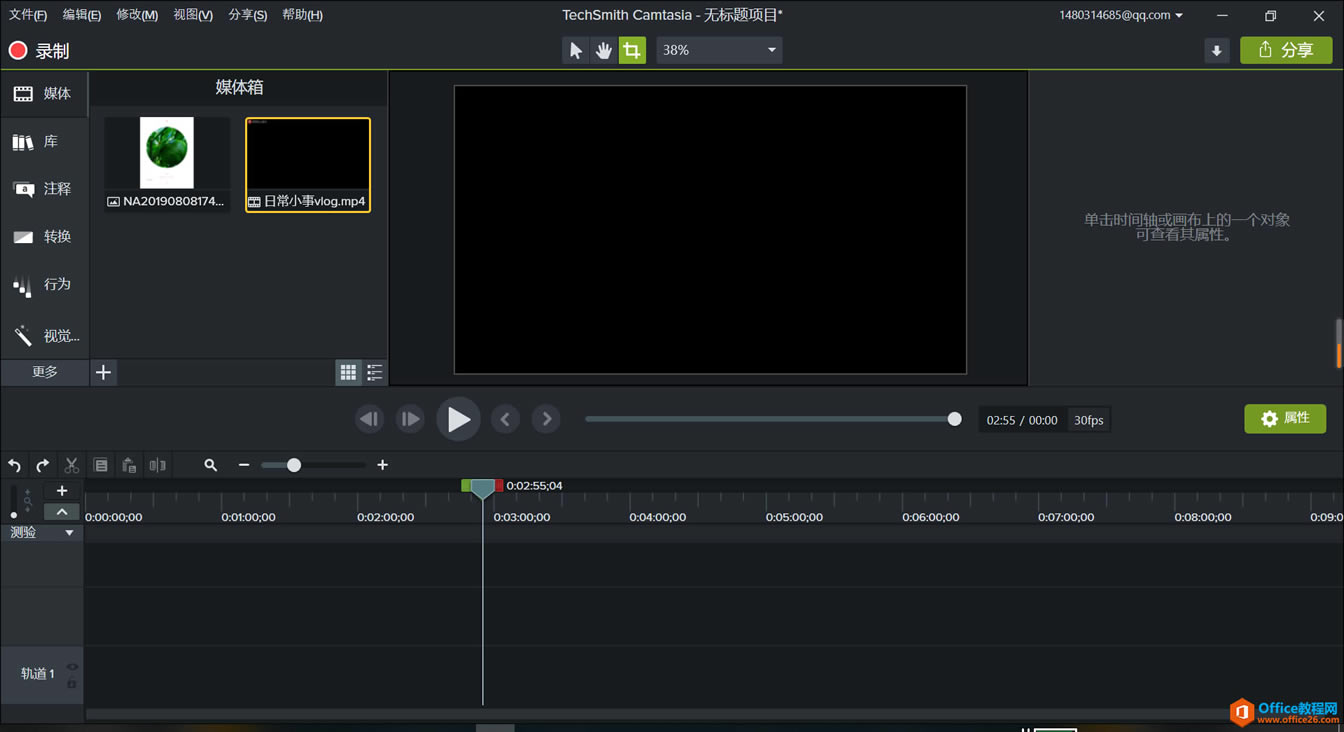Select the 日常小事vlog.mp4 video thumbnail
This screenshot has height=732, width=1344.
308,164
